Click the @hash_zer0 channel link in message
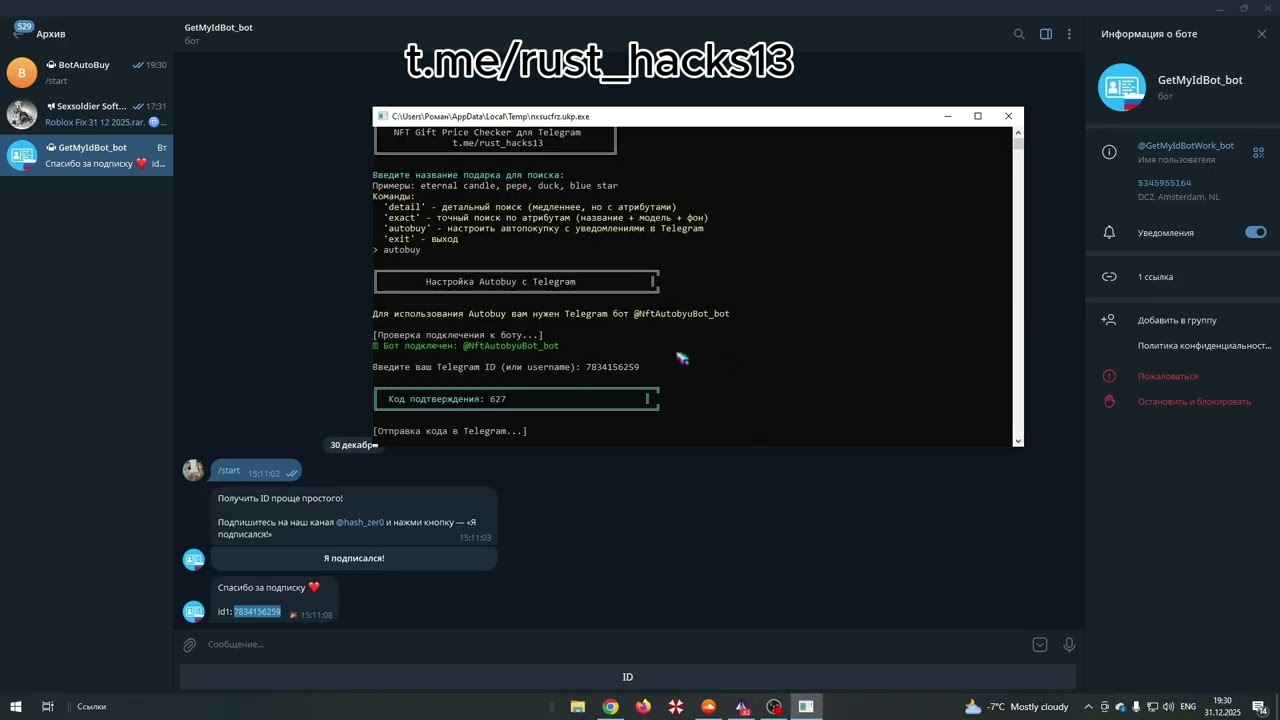The image size is (1280, 720). click(360, 522)
